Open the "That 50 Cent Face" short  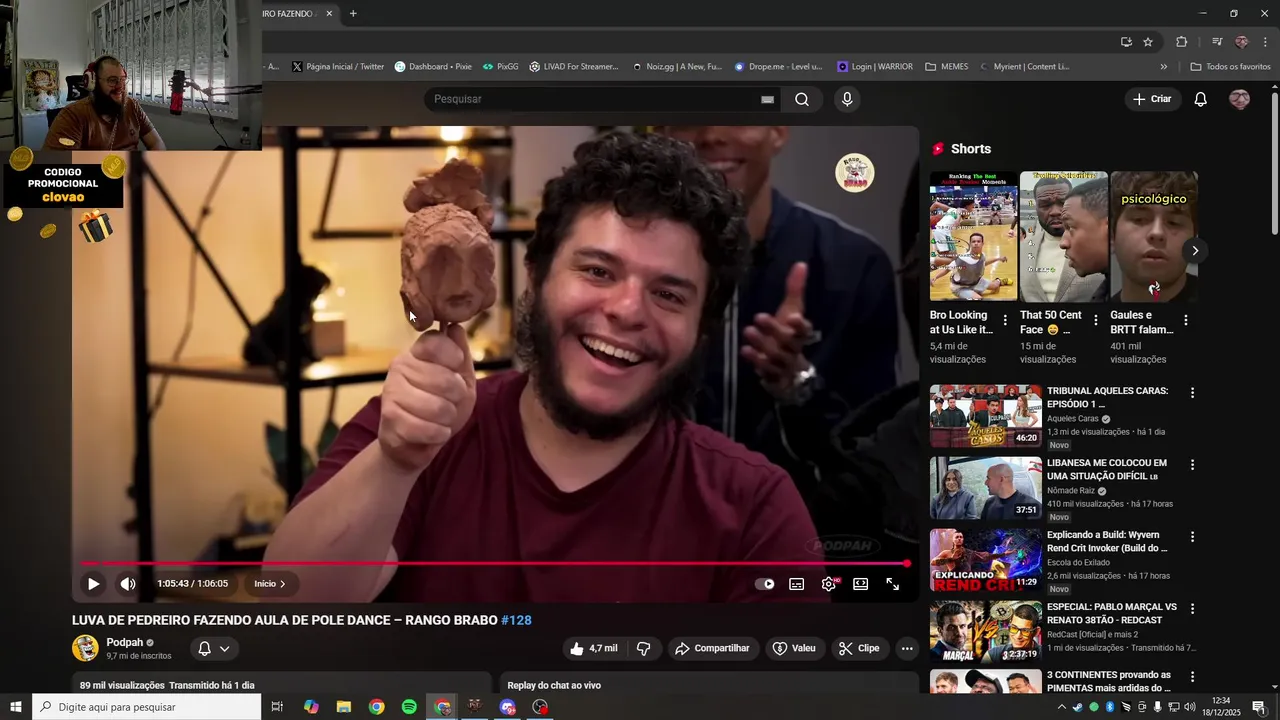[x=1063, y=236]
